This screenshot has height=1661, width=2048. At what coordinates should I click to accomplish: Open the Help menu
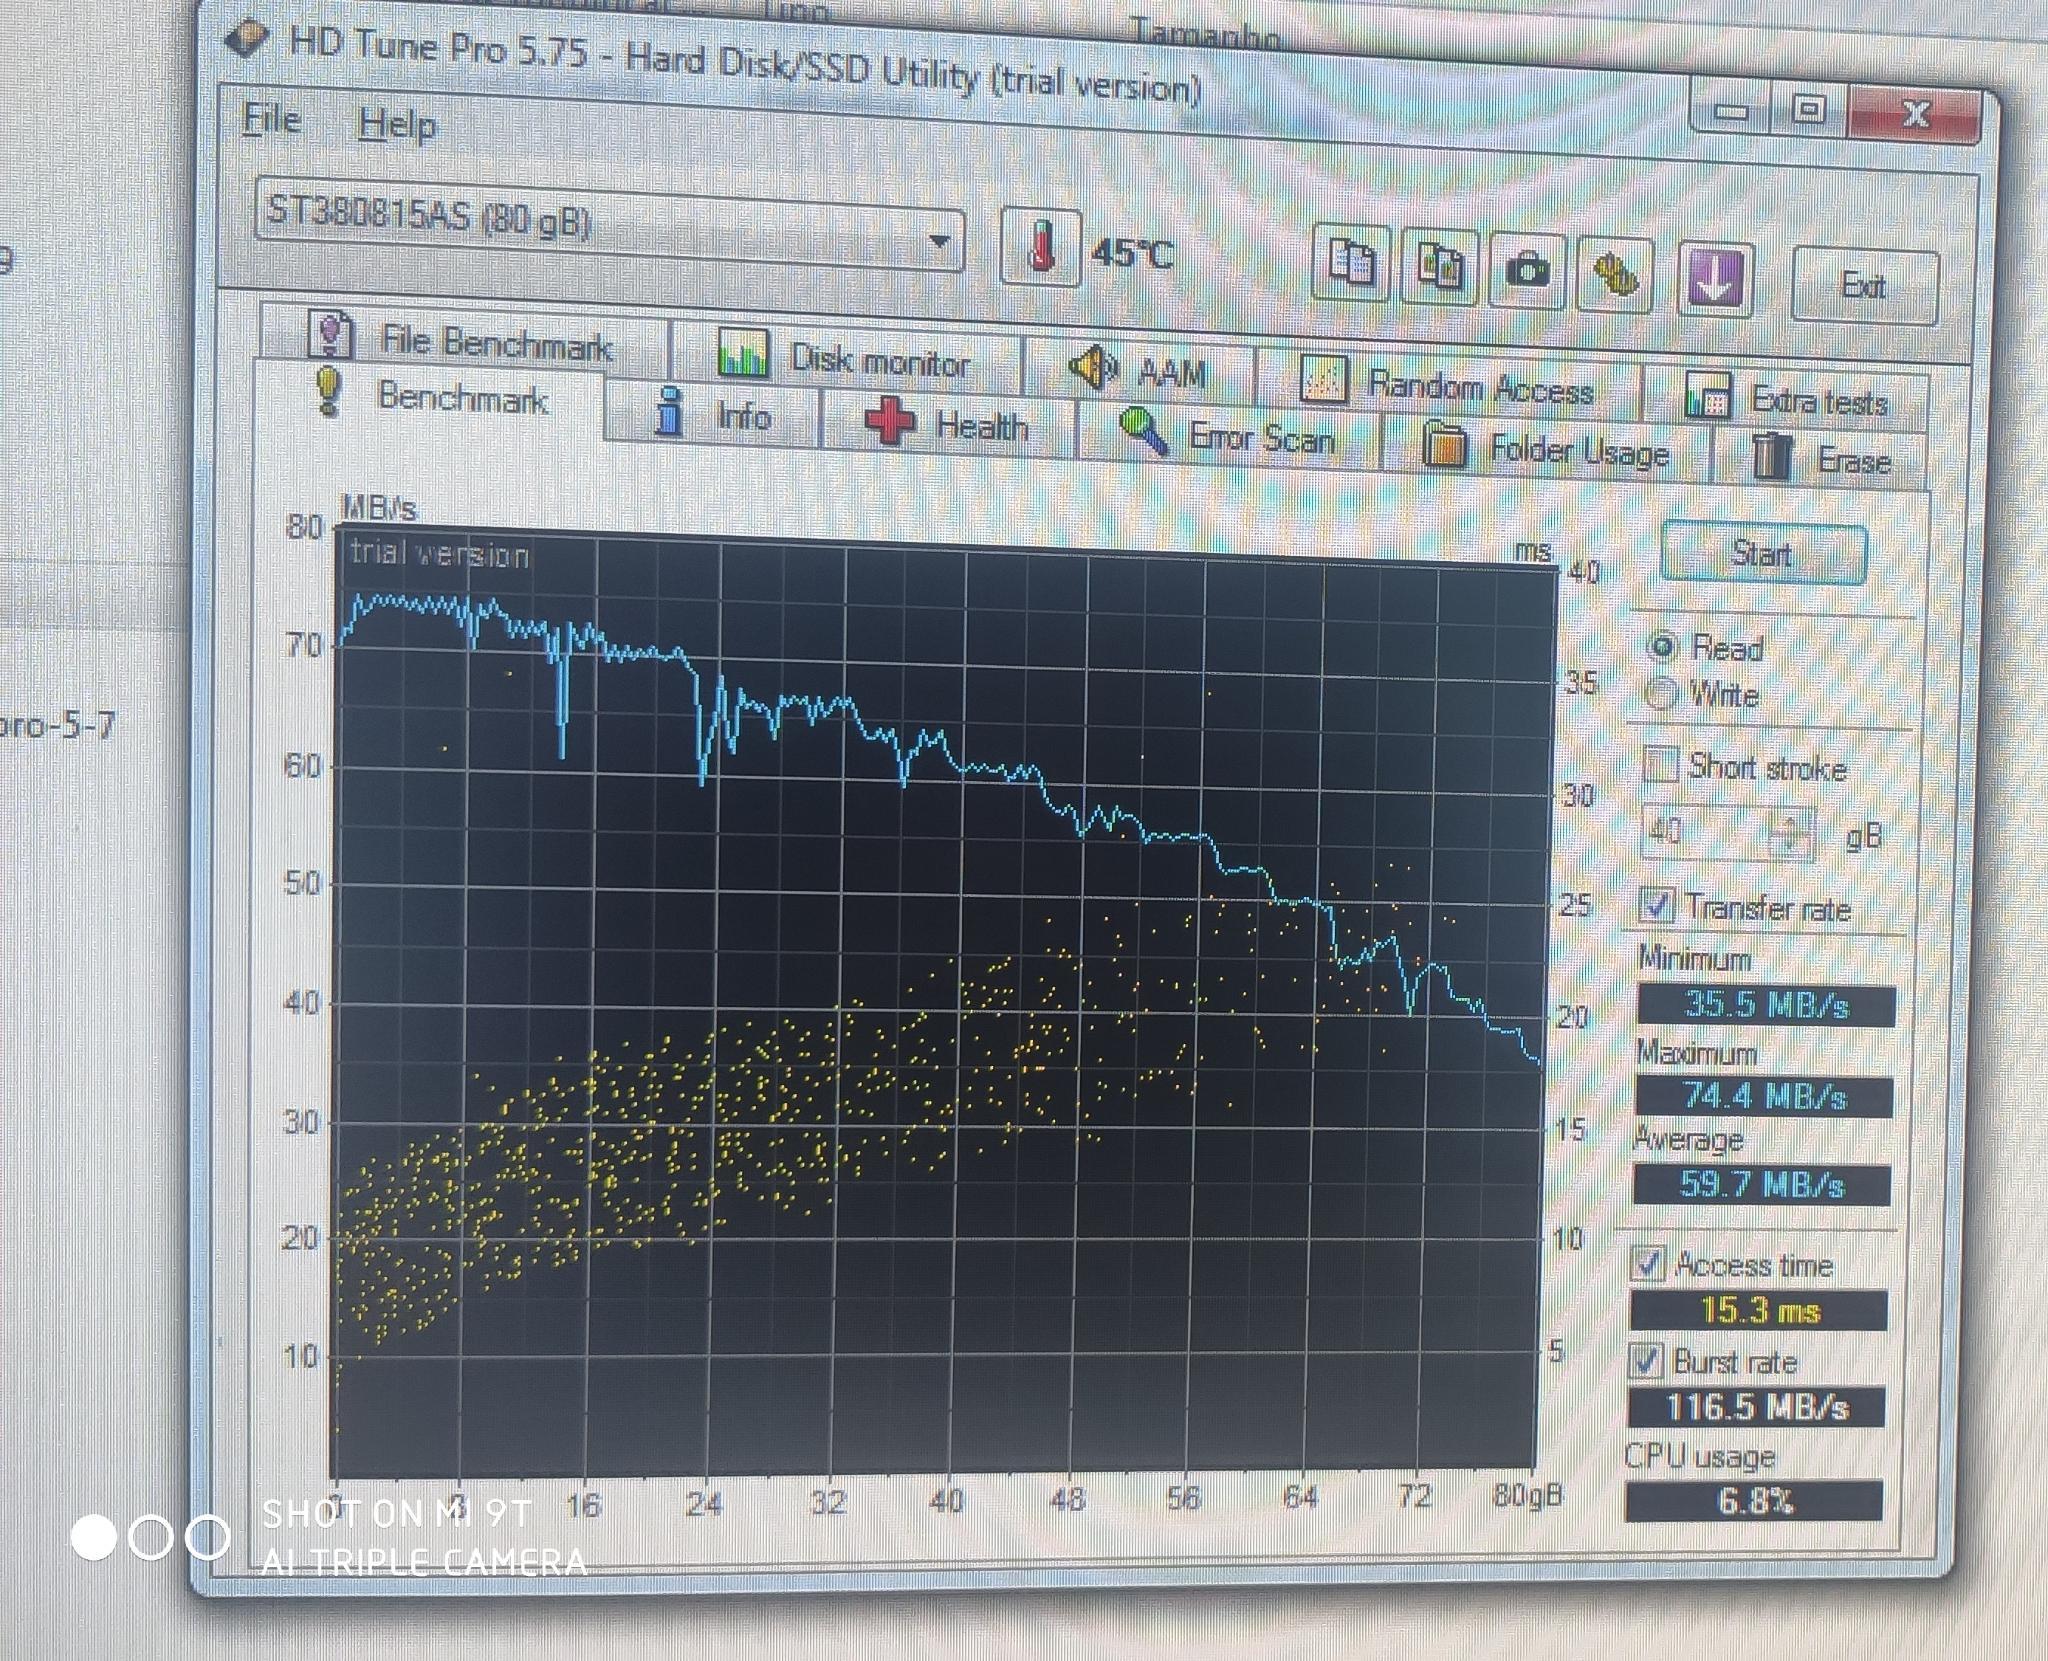coord(397,124)
